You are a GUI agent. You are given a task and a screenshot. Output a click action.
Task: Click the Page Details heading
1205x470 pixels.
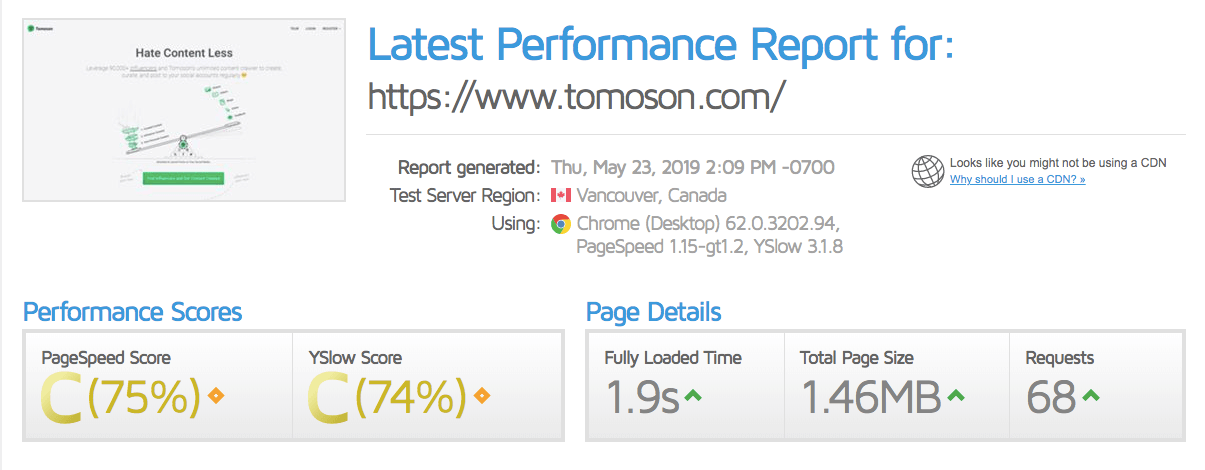654,312
